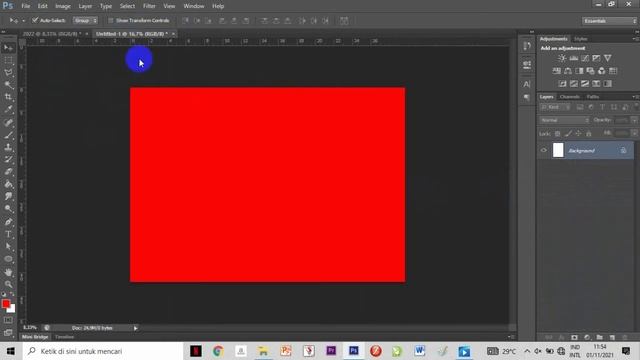Select the Rectangular Marquee tool
Screen dimensions: 640x360
click(8, 60)
